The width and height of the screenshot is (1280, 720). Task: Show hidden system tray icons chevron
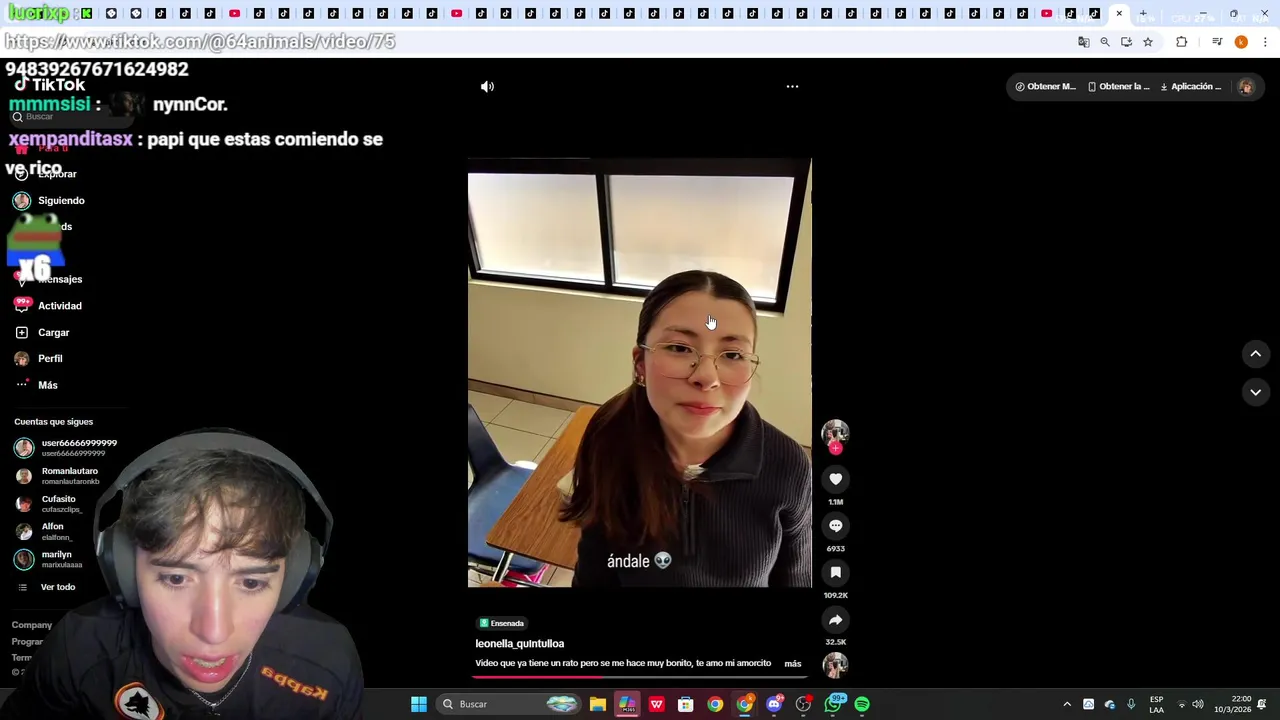[1067, 704]
